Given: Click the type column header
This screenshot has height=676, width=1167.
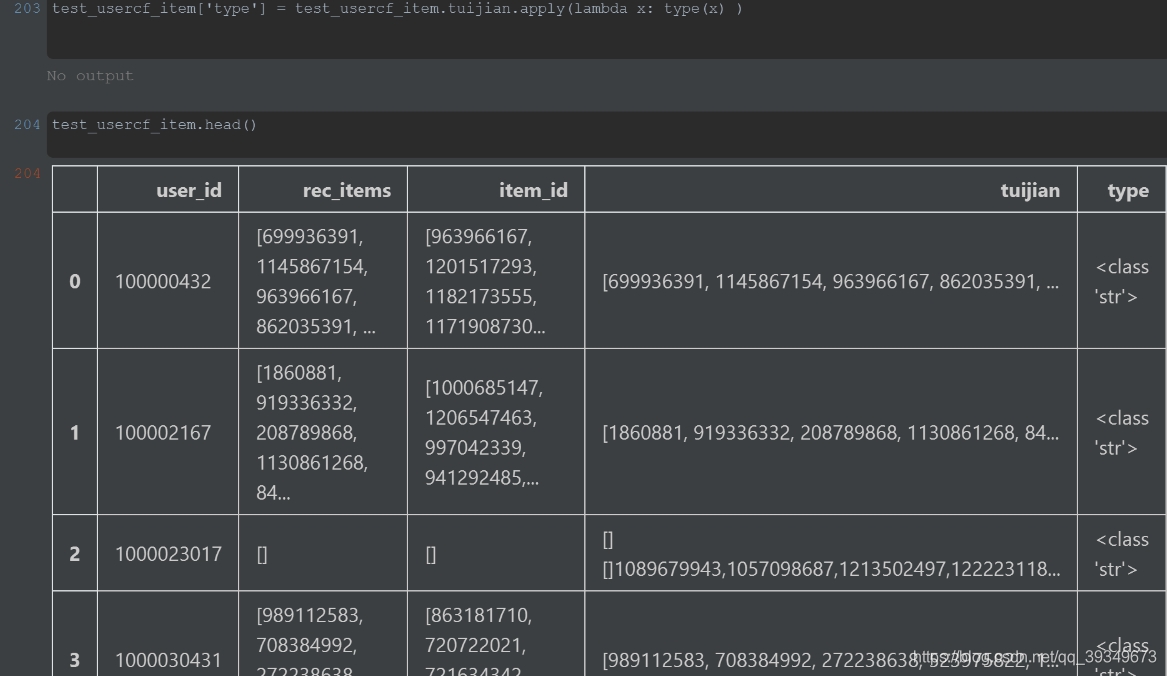Looking at the screenshot, I should pyautogui.click(x=1122, y=190).
